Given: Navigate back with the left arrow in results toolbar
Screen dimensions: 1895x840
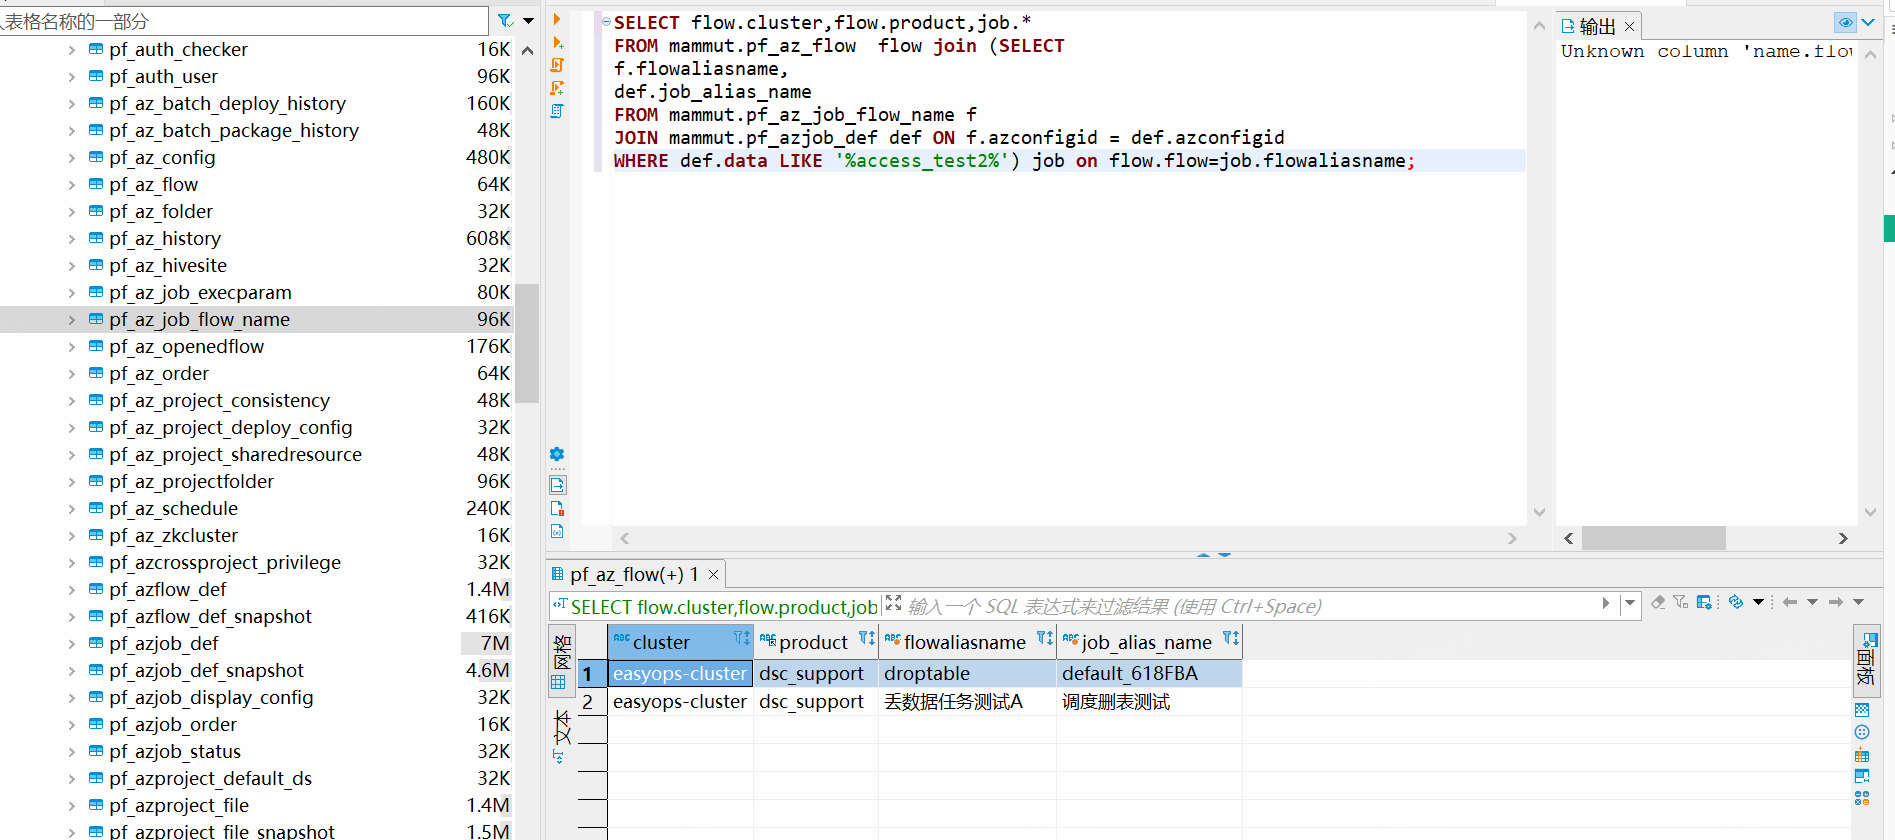Looking at the screenshot, I should [x=1790, y=602].
